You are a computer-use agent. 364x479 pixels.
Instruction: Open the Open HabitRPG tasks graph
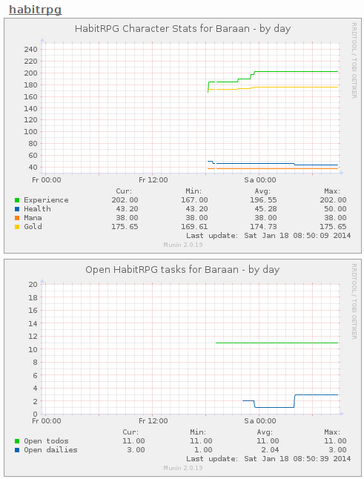tap(183, 368)
